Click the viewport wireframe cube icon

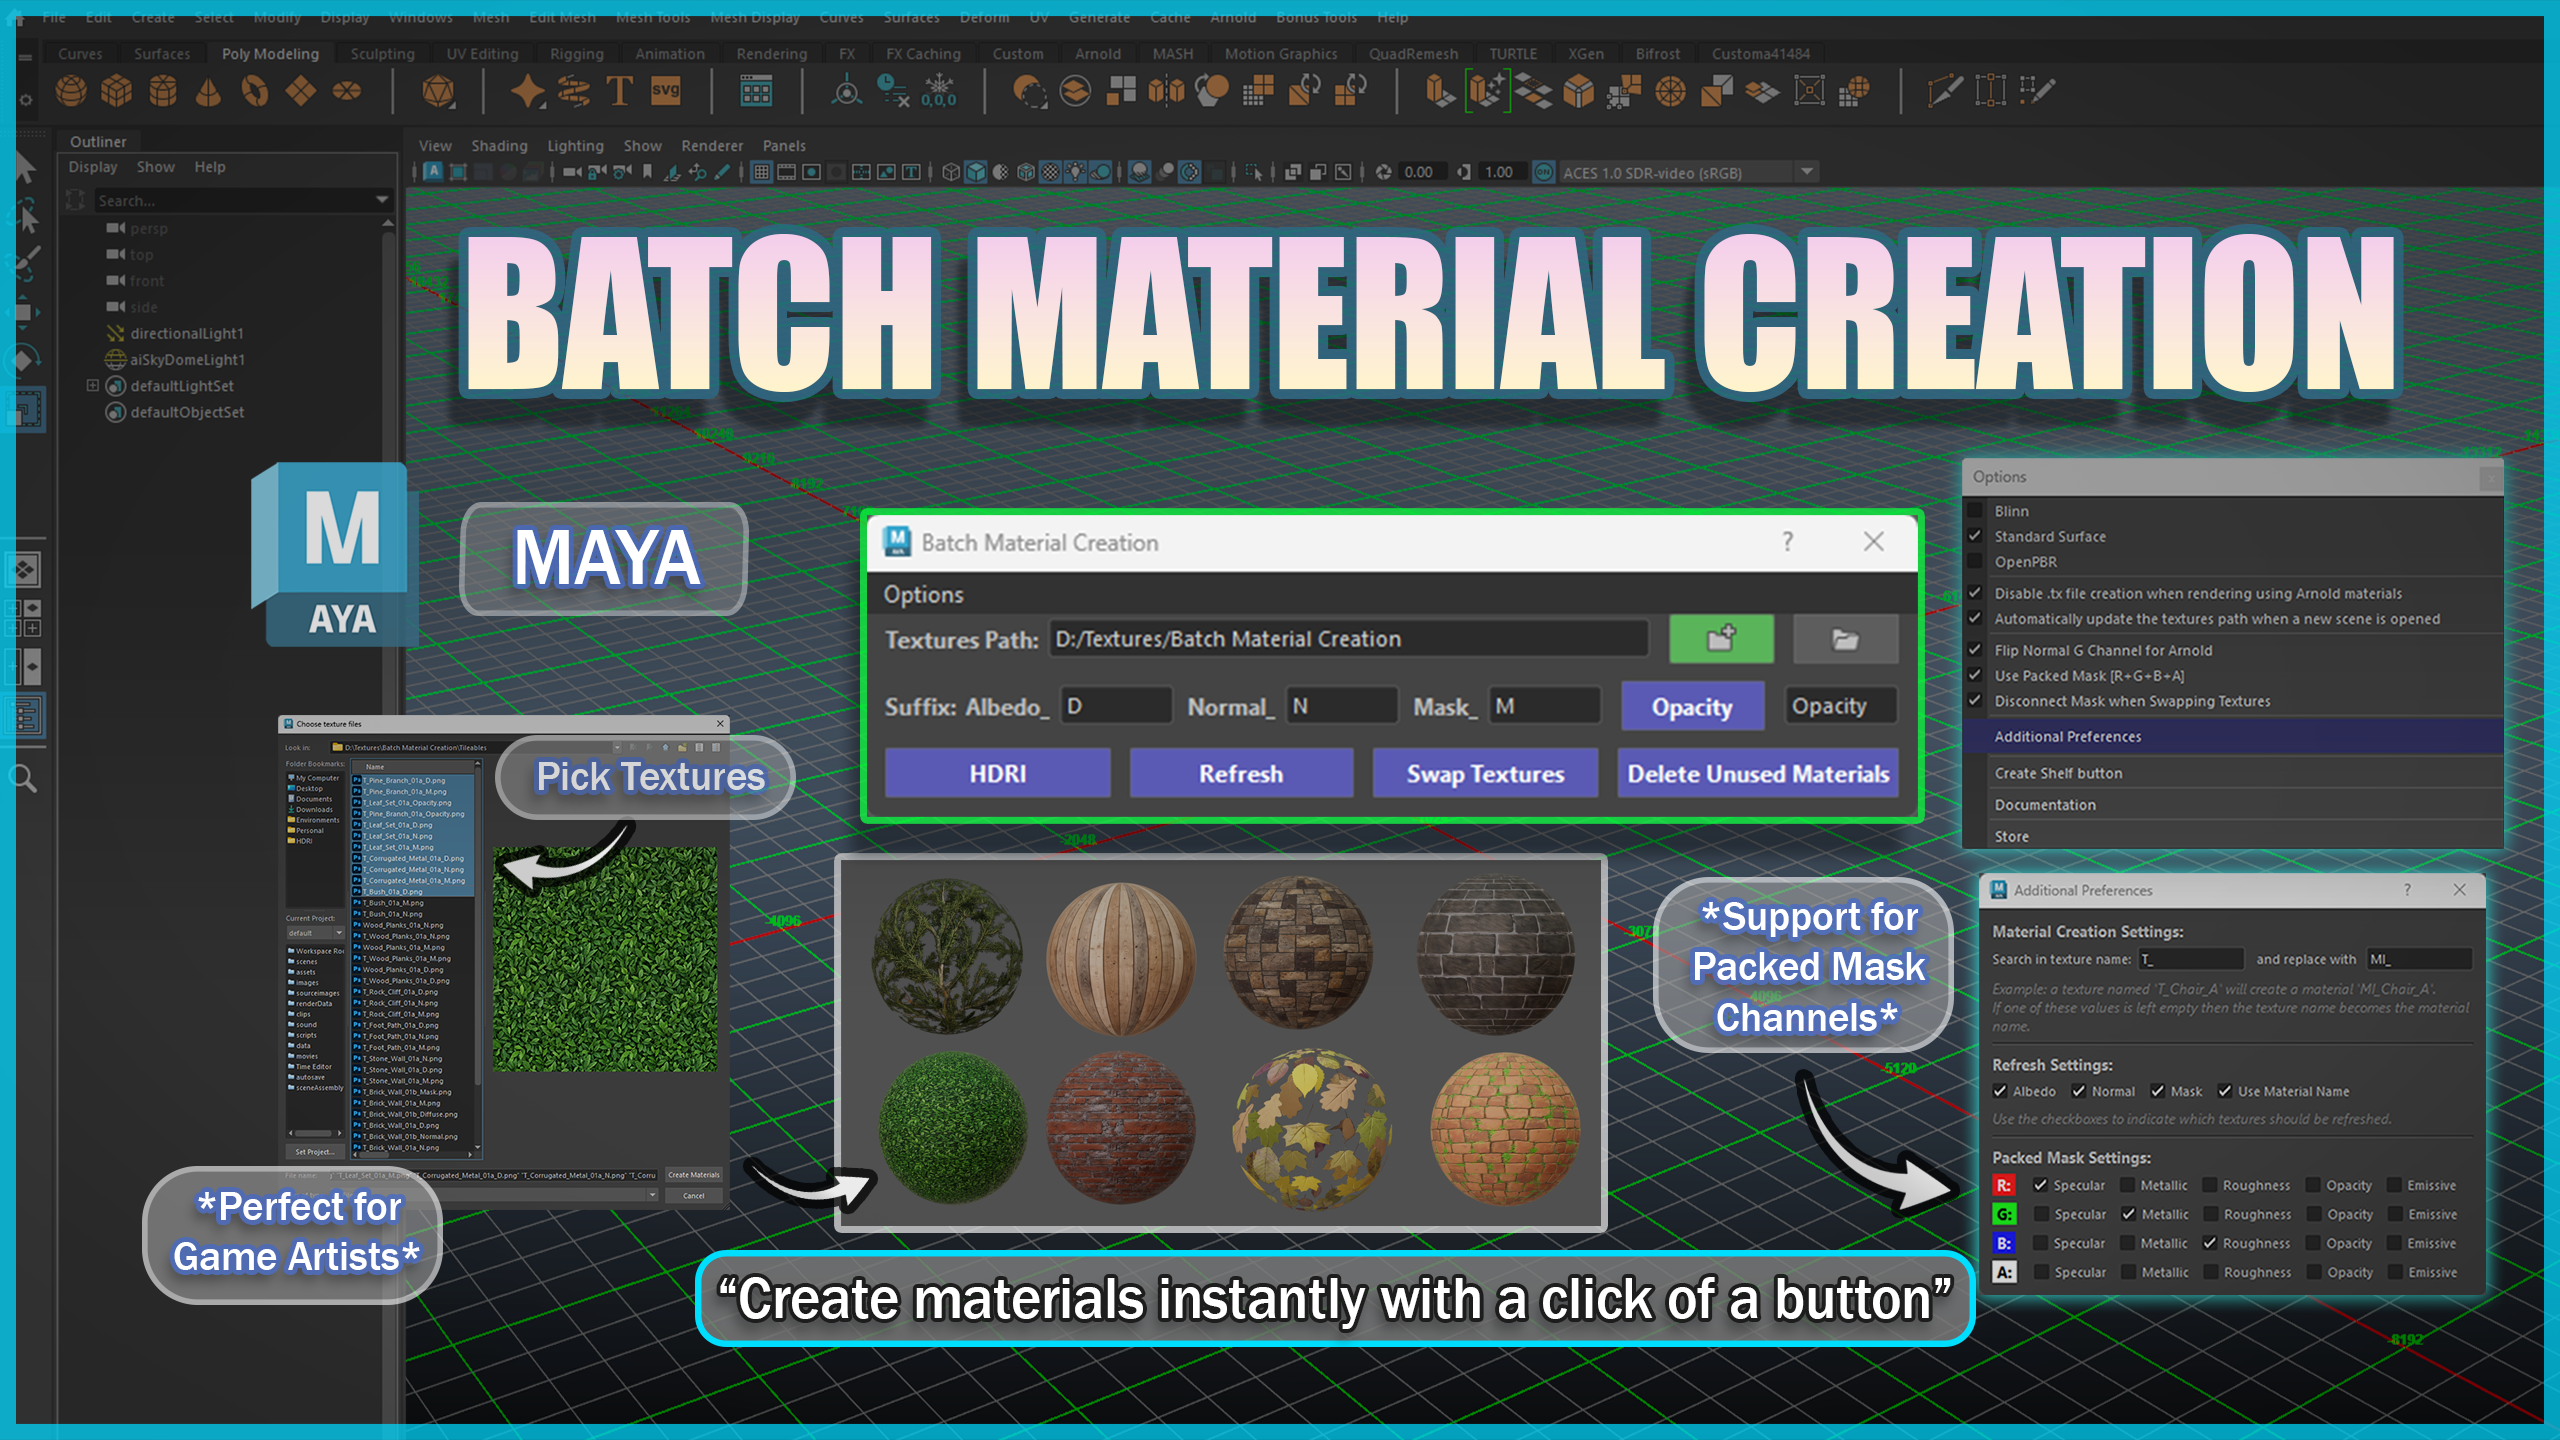pyautogui.click(x=951, y=172)
